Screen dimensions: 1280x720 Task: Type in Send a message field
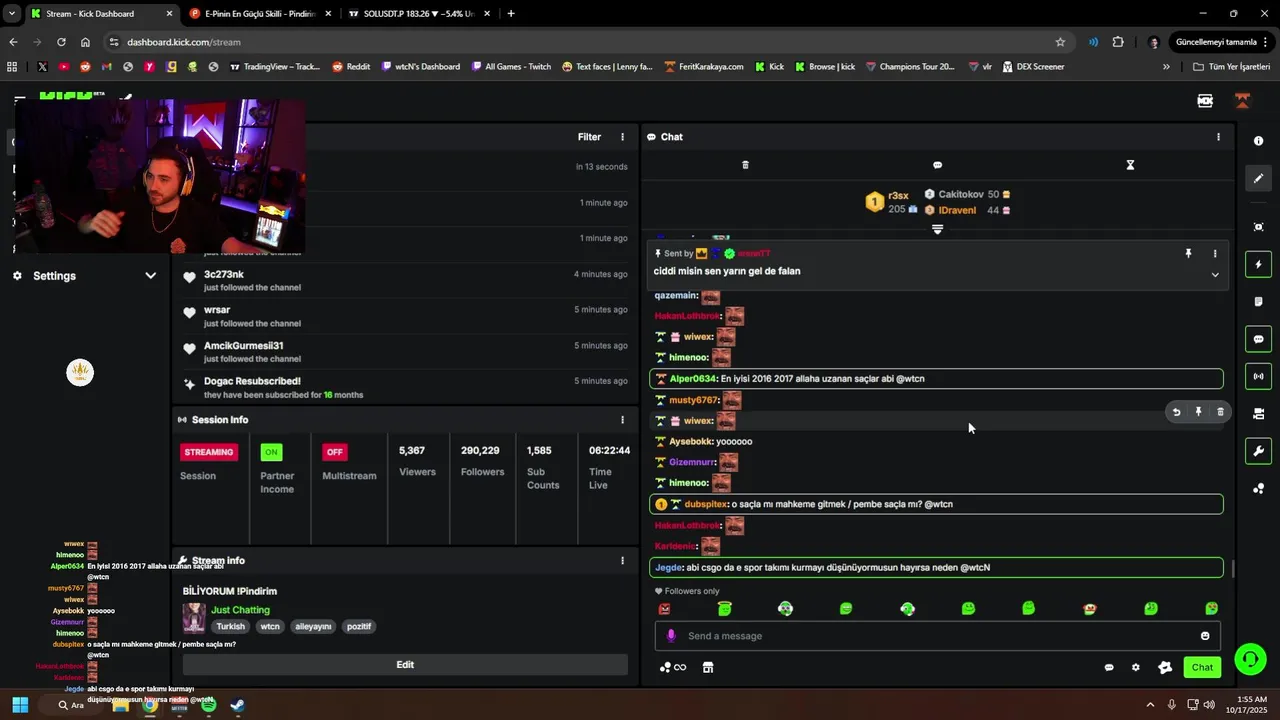pos(937,636)
